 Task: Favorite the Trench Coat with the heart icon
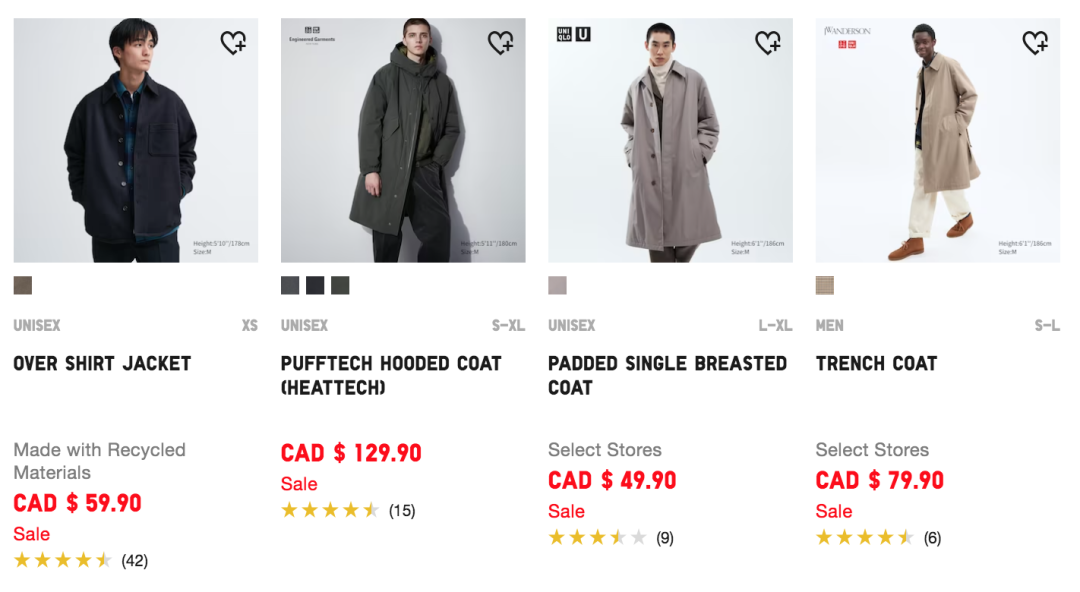tap(1035, 41)
